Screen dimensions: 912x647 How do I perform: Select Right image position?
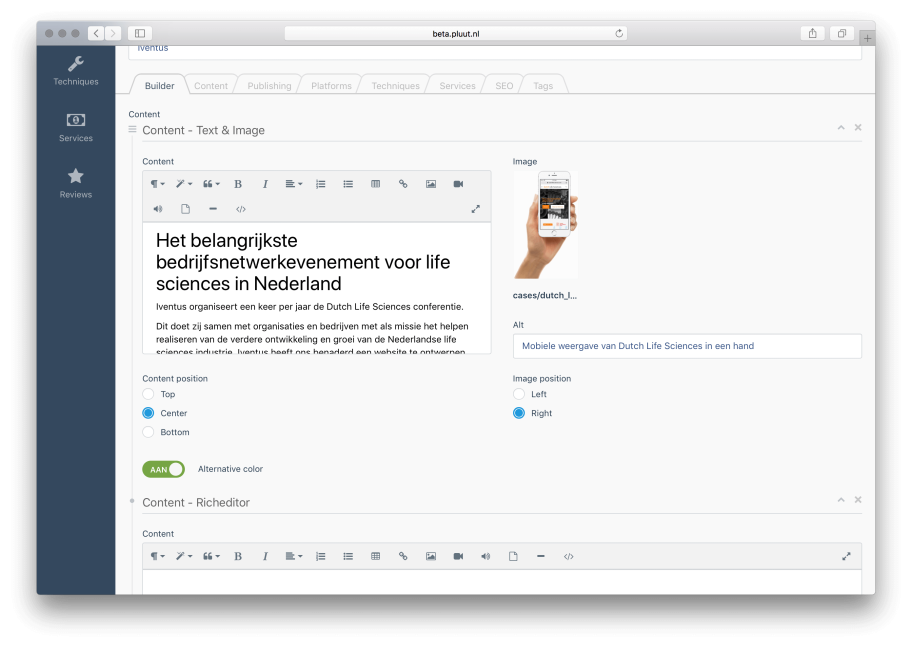[519, 413]
